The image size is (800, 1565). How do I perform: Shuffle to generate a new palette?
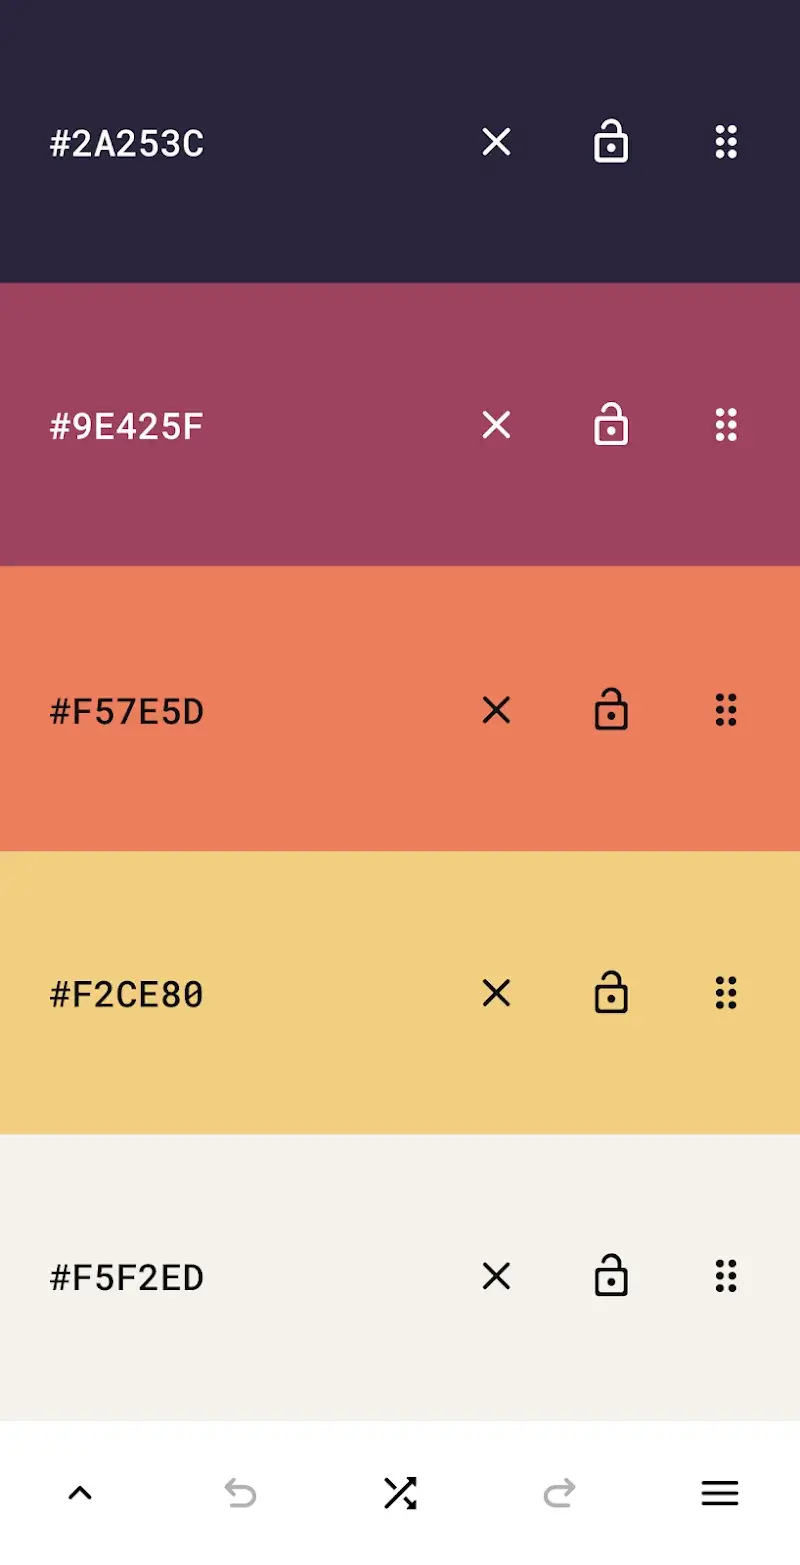point(400,1493)
